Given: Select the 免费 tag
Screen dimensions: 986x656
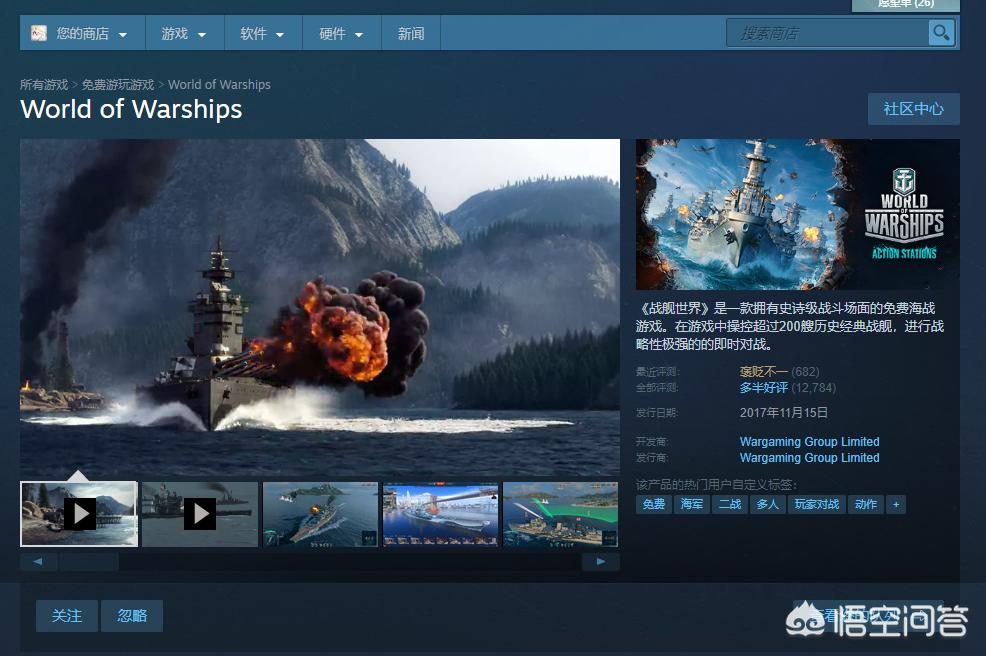Looking at the screenshot, I should [x=654, y=504].
